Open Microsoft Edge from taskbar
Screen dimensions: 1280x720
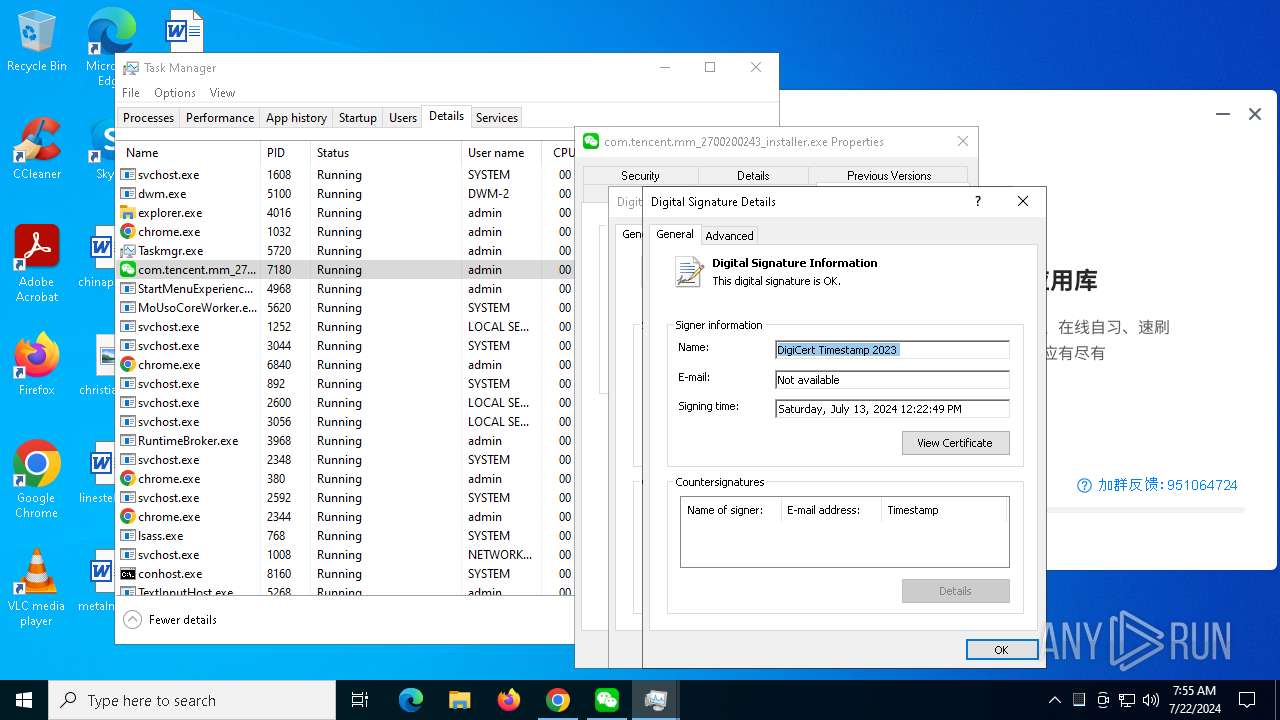pyautogui.click(x=411, y=700)
